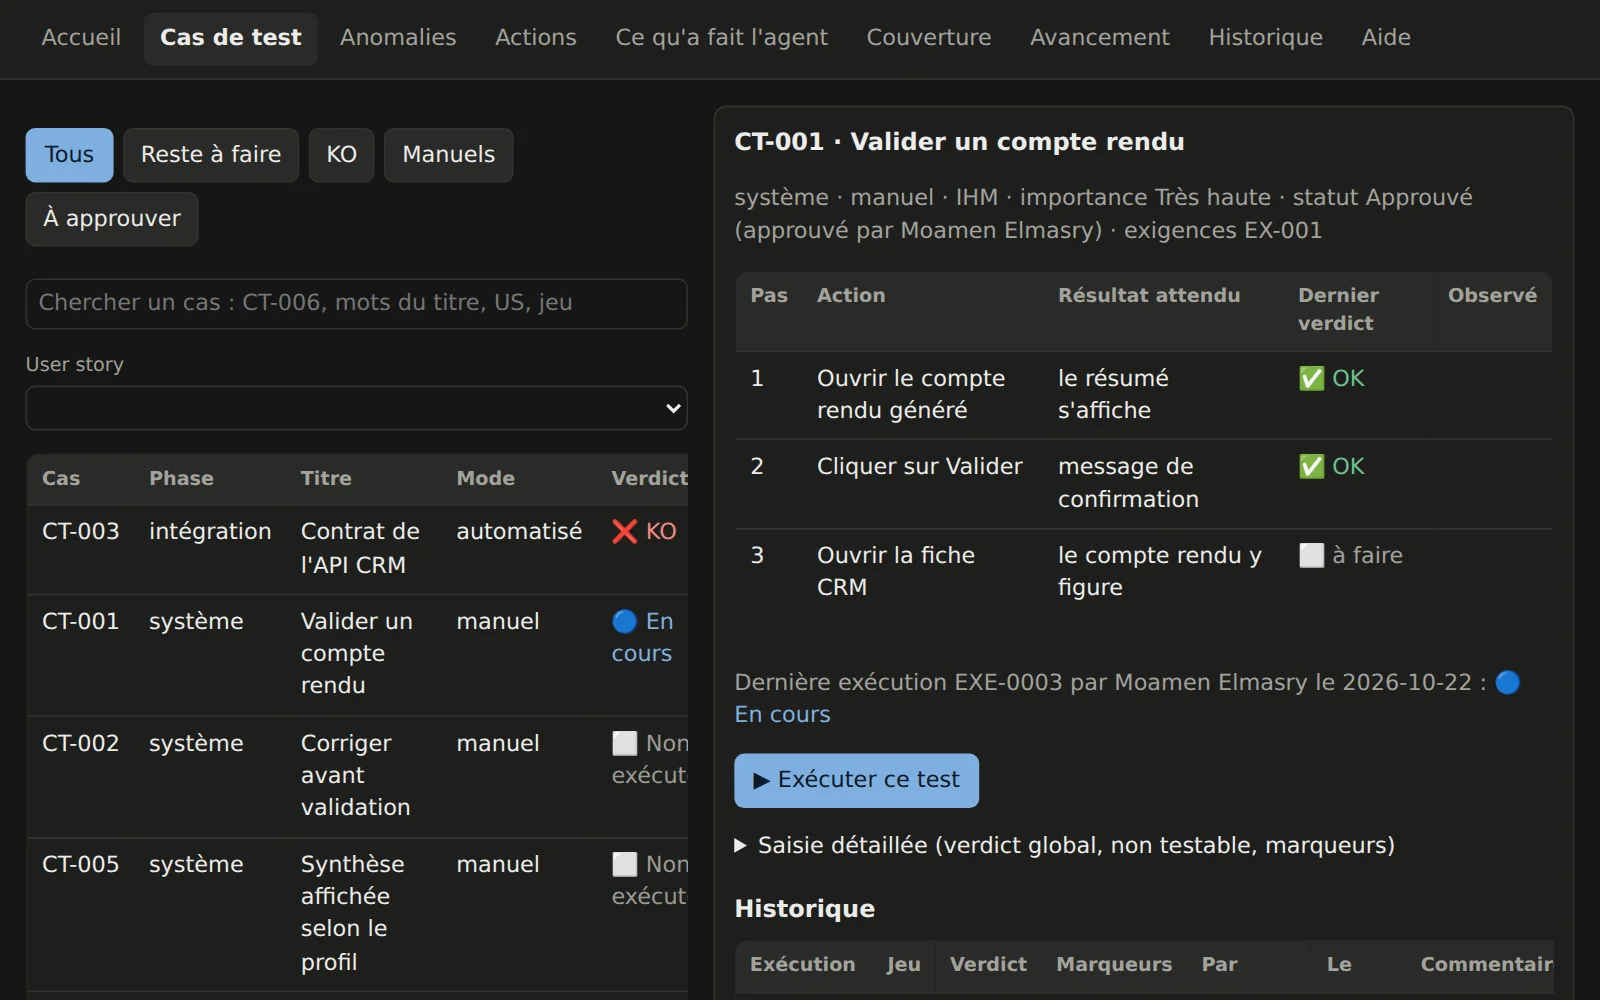Open the Avancement tab
Screen dimensions: 1600x1000
1100,38
